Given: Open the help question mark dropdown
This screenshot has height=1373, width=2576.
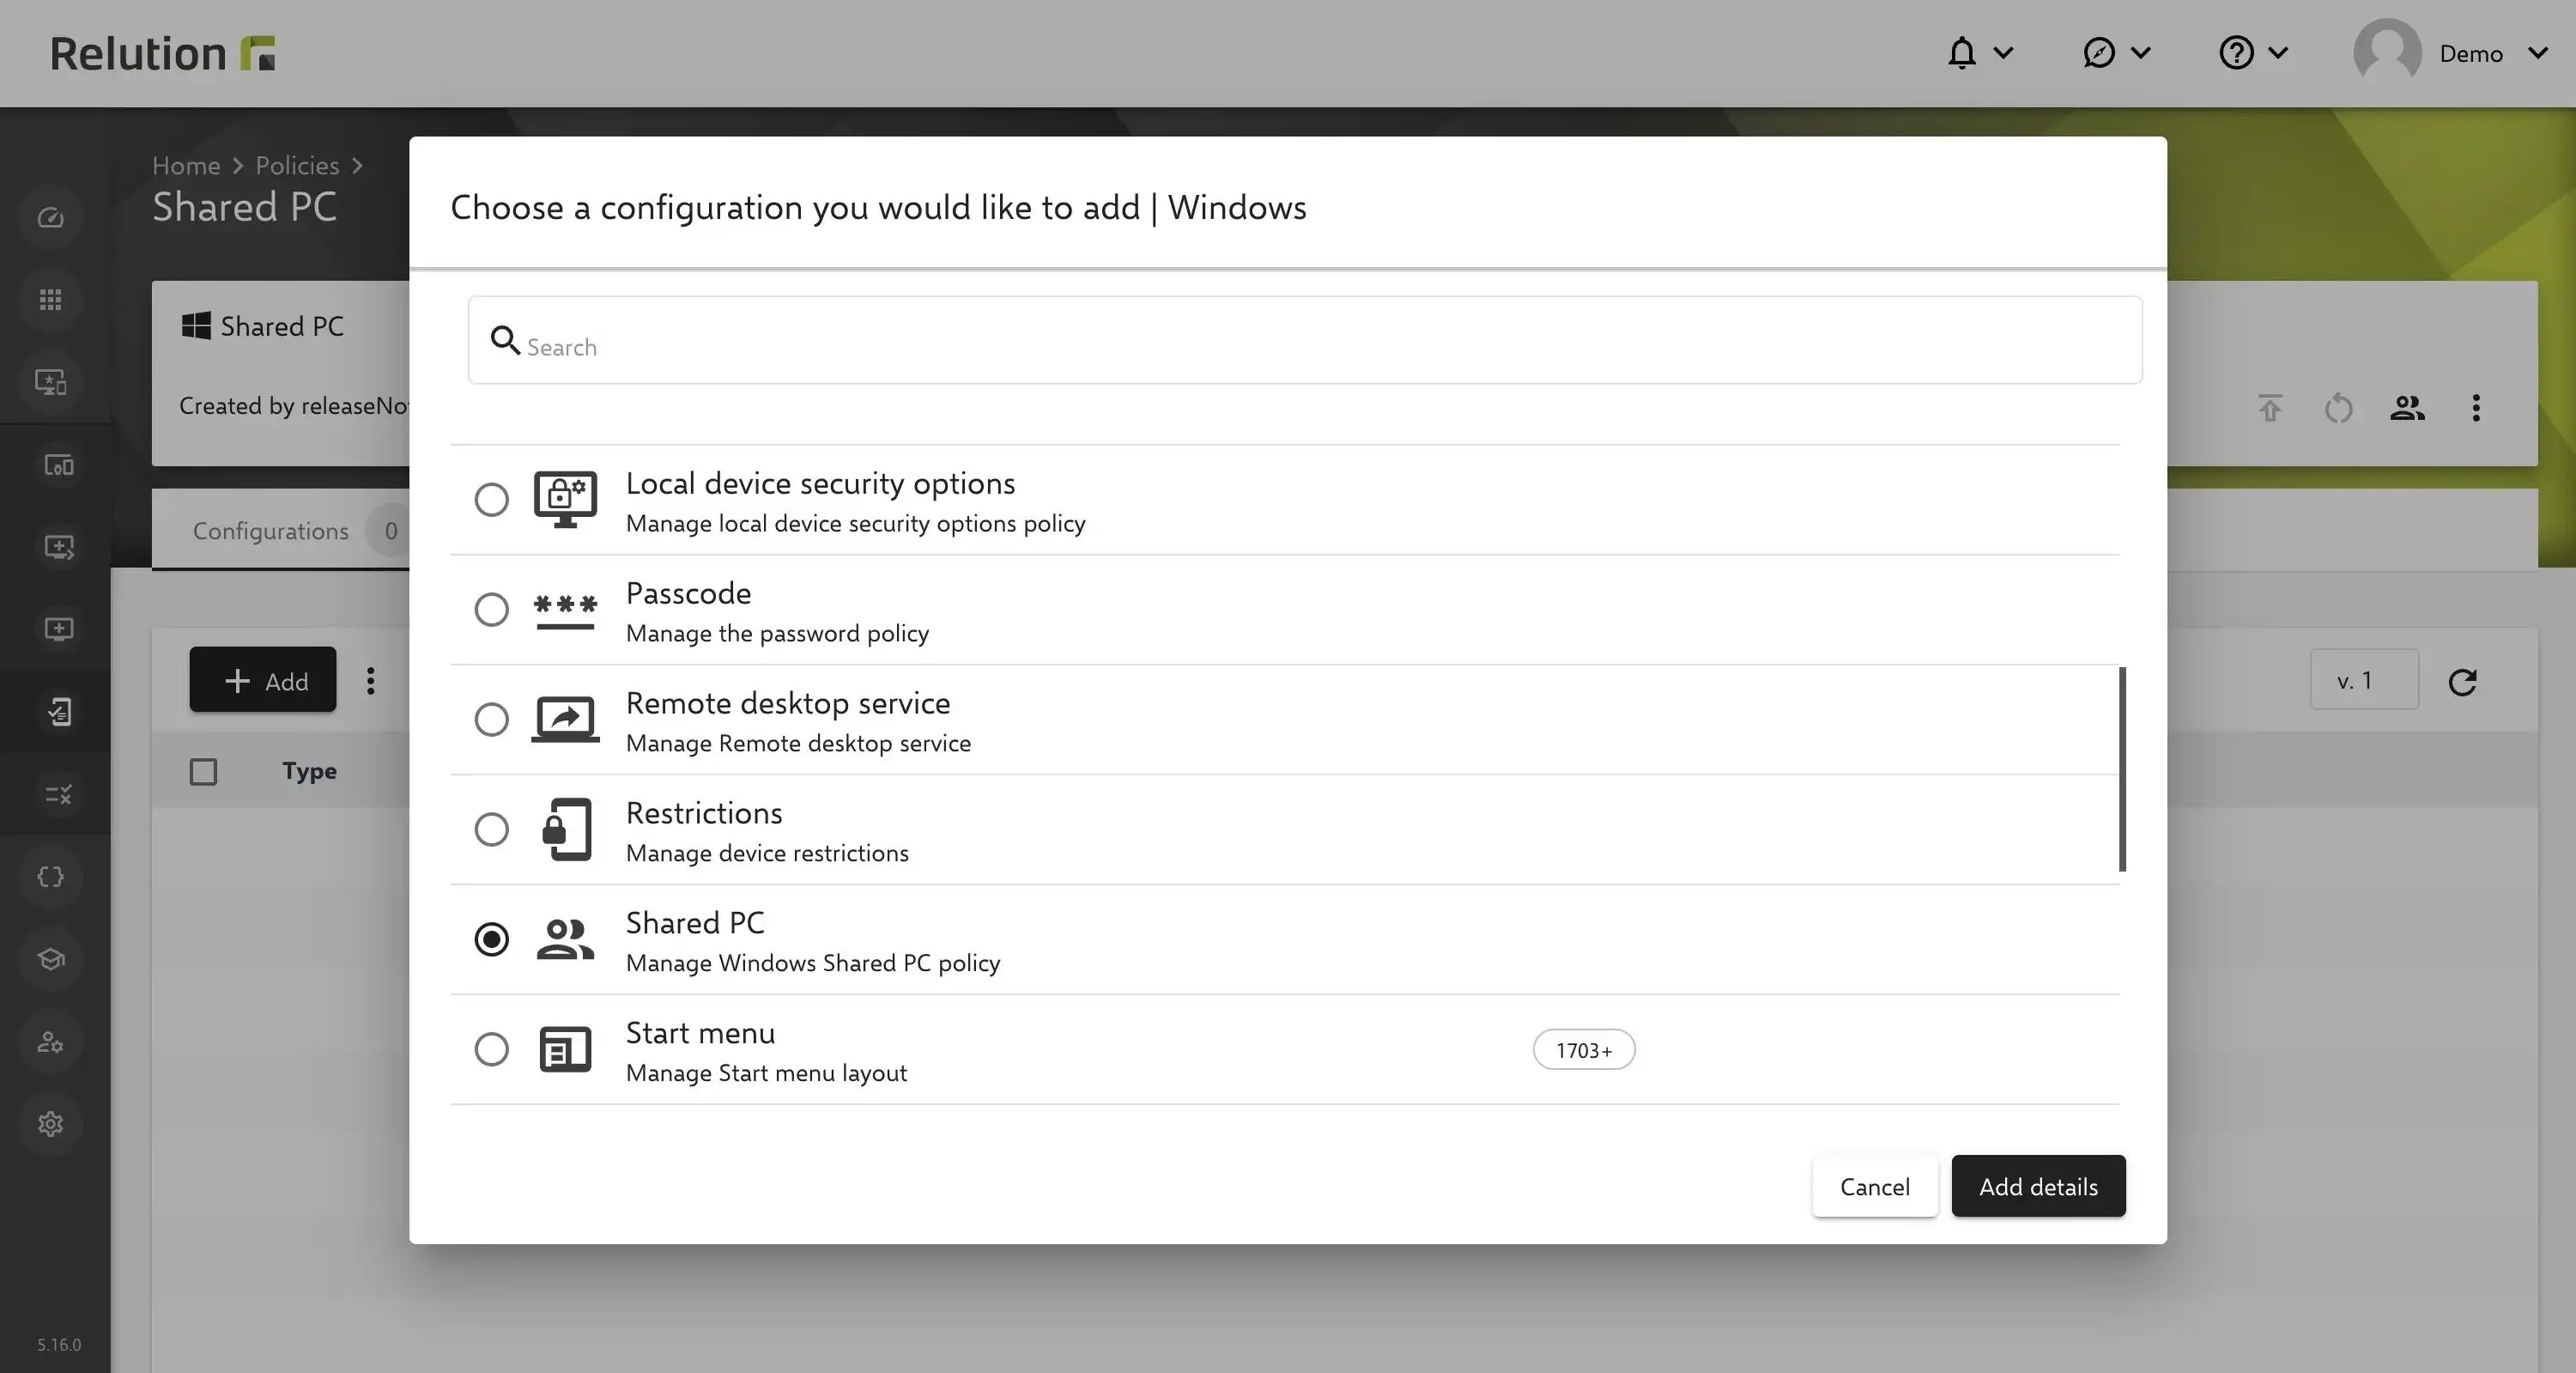Looking at the screenshot, I should click(2253, 53).
